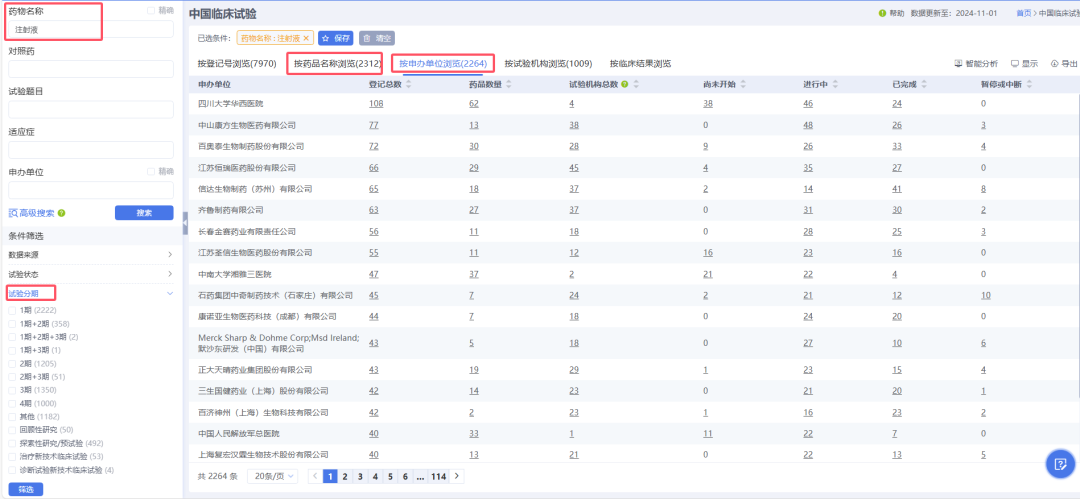Image resolution: width=1080 pixels, height=499 pixels.
Task: Expand the 试验状态 filter section
Action: pos(169,274)
